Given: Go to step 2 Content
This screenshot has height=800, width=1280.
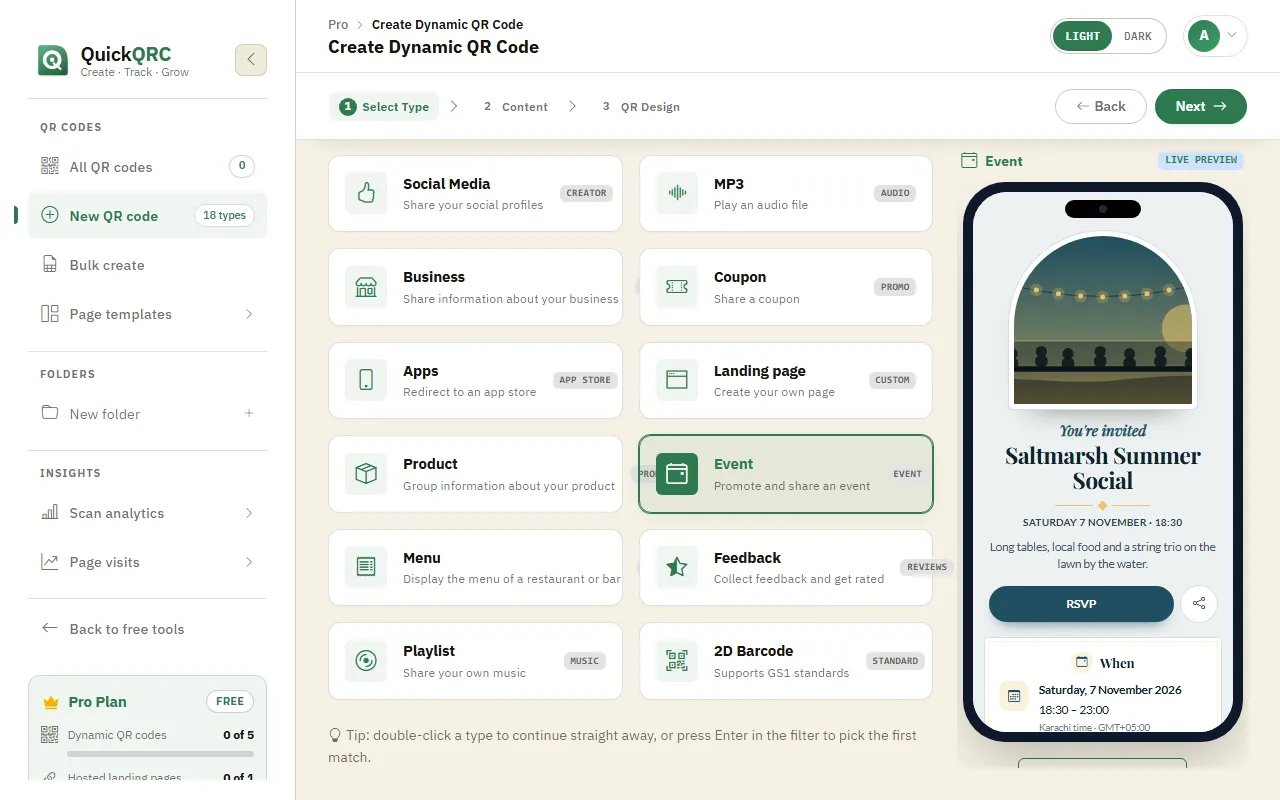Looking at the screenshot, I should [x=516, y=107].
